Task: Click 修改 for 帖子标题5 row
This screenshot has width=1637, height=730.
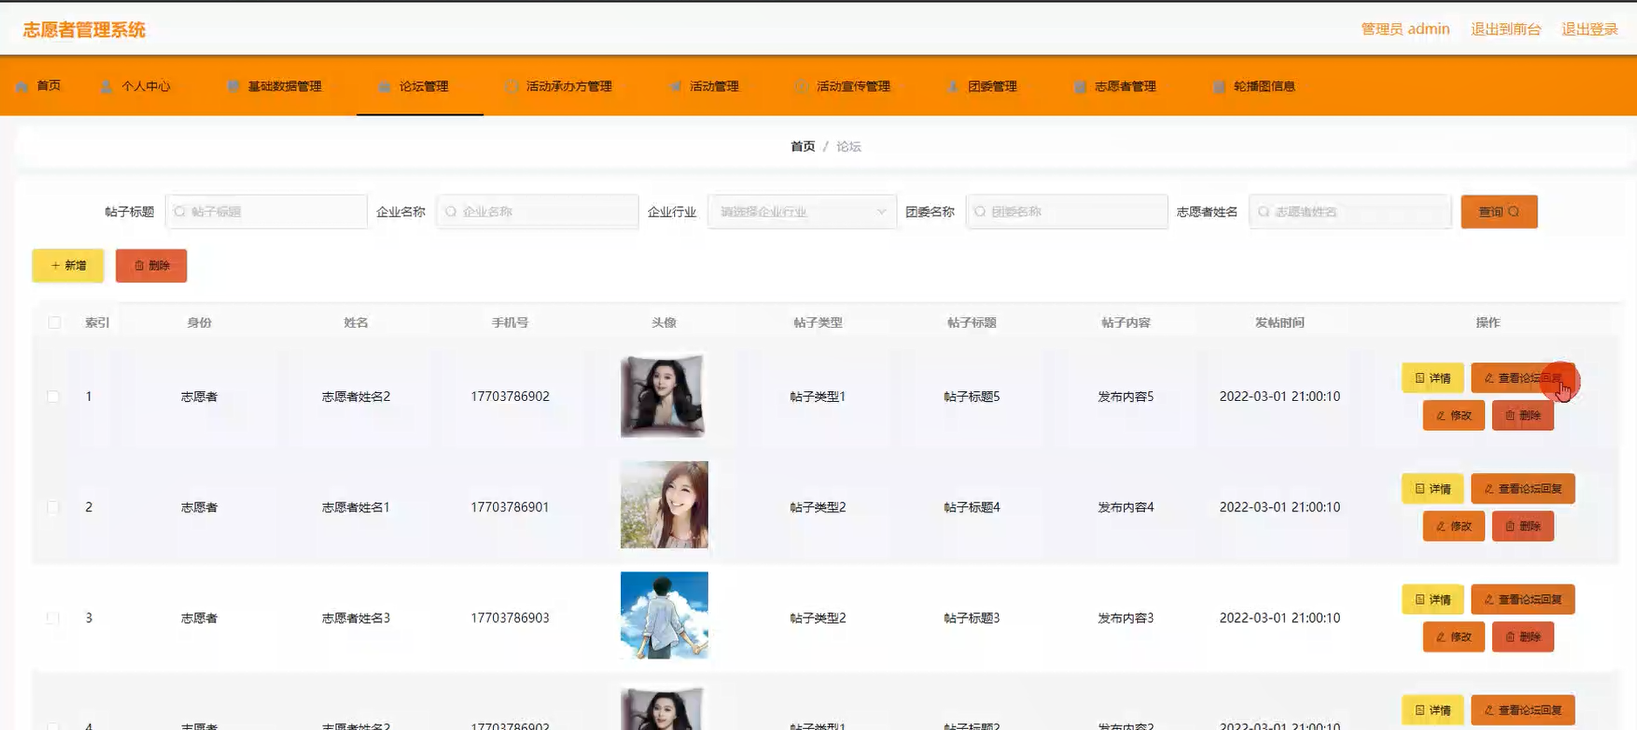Action: point(1453,415)
